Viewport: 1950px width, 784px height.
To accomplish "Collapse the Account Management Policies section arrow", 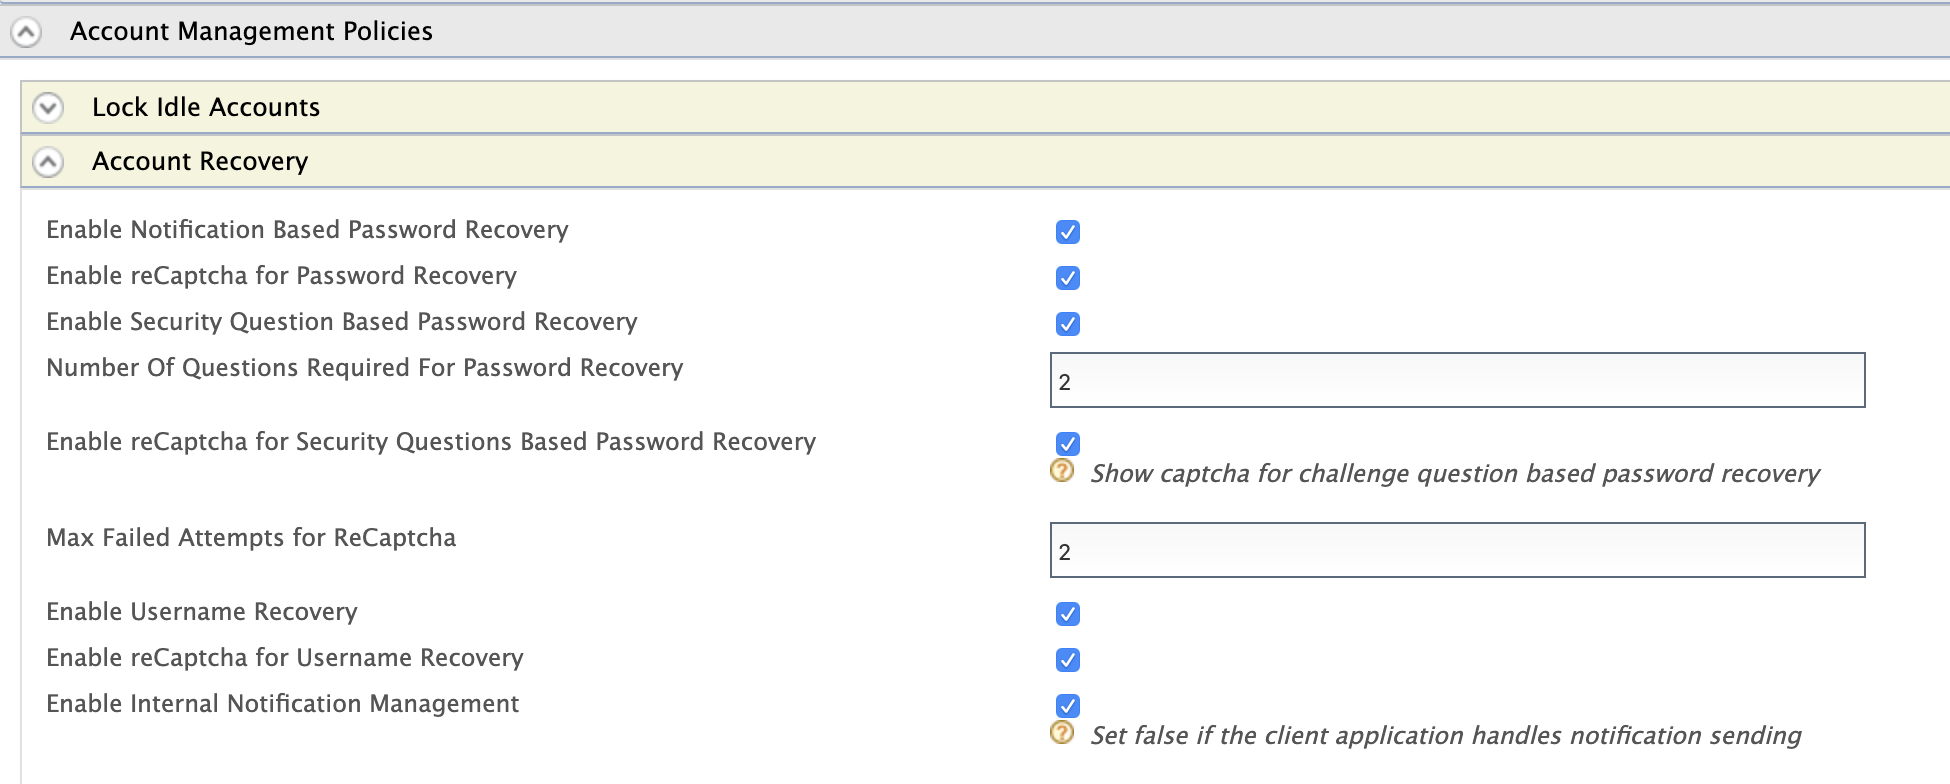I will click(26, 32).
